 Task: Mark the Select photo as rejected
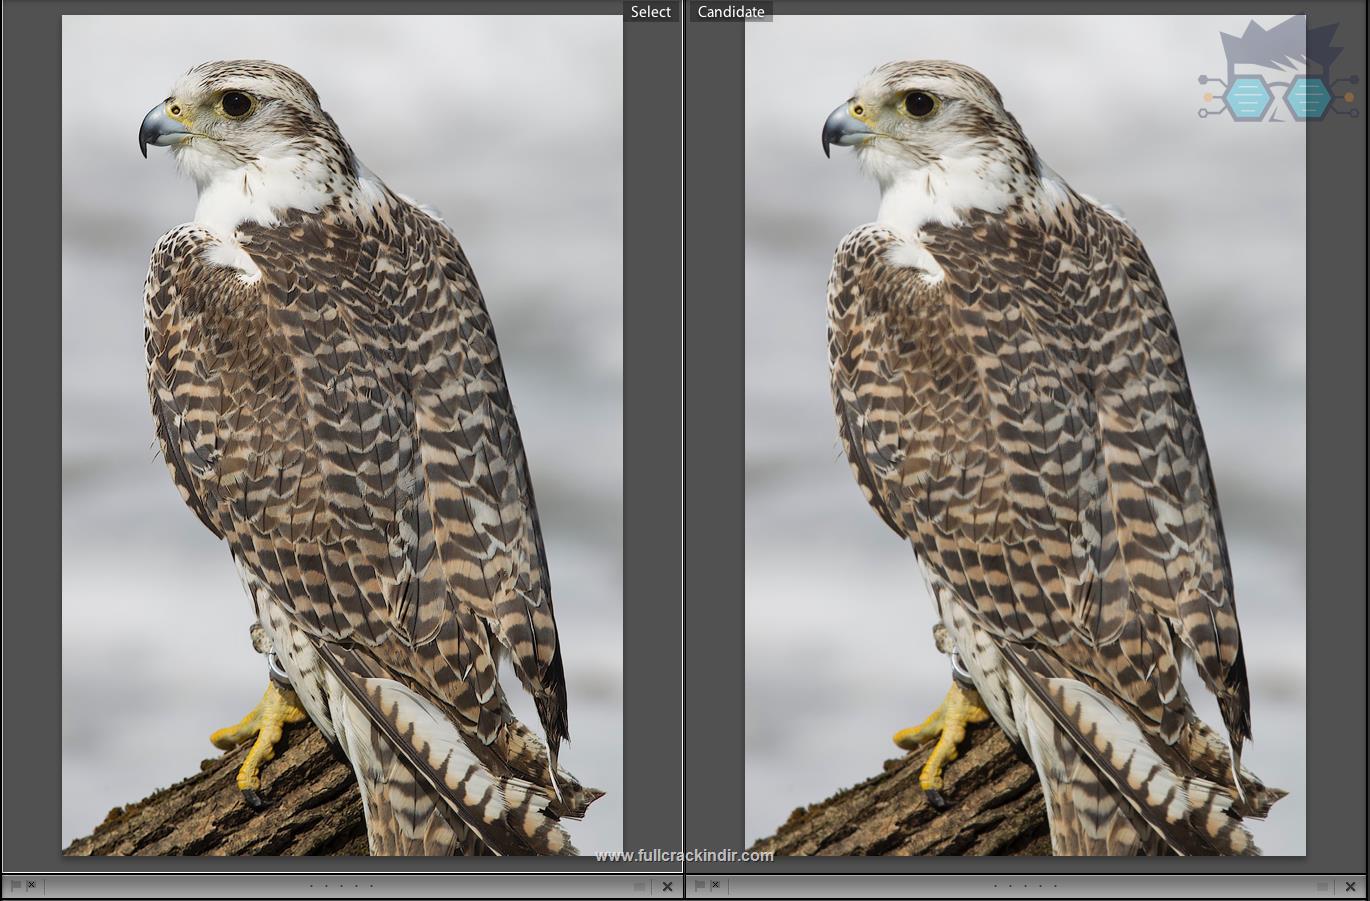(x=31, y=885)
